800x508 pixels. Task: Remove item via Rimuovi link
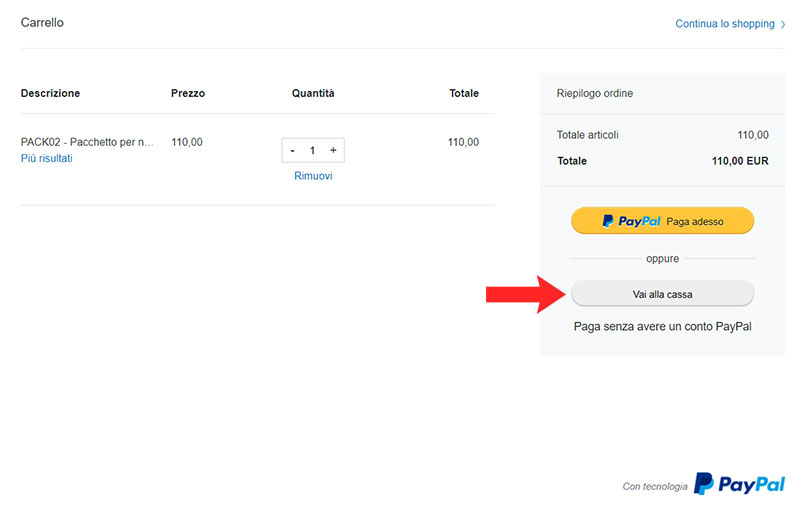pyautogui.click(x=313, y=176)
